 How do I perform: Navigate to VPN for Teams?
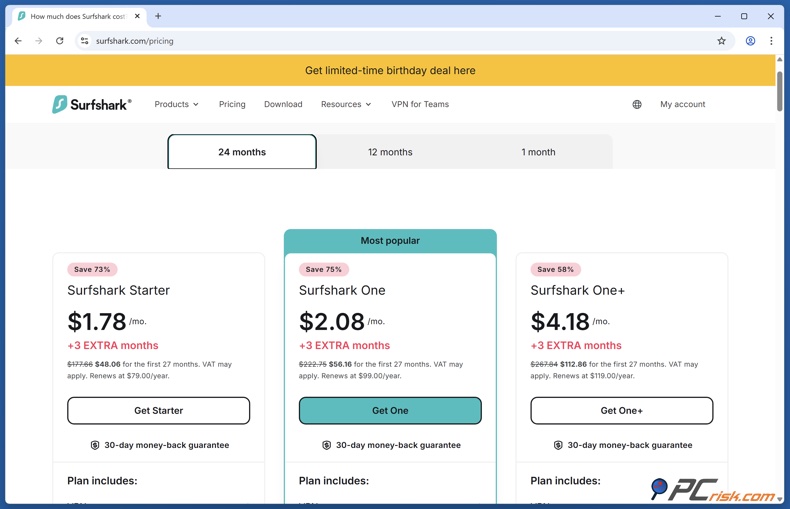pyautogui.click(x=420, y=104)
